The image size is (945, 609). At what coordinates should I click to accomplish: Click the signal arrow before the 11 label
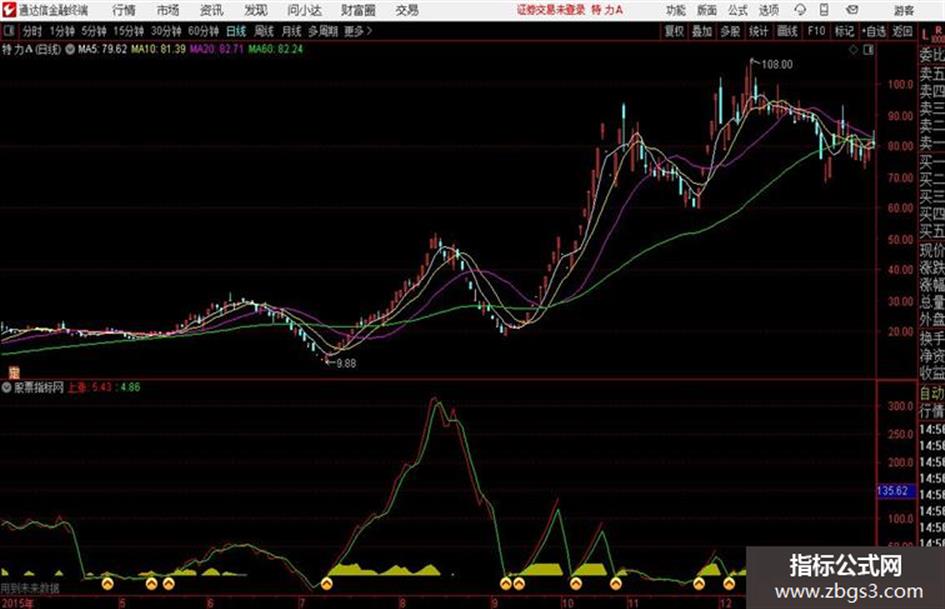tap(615, 583)
